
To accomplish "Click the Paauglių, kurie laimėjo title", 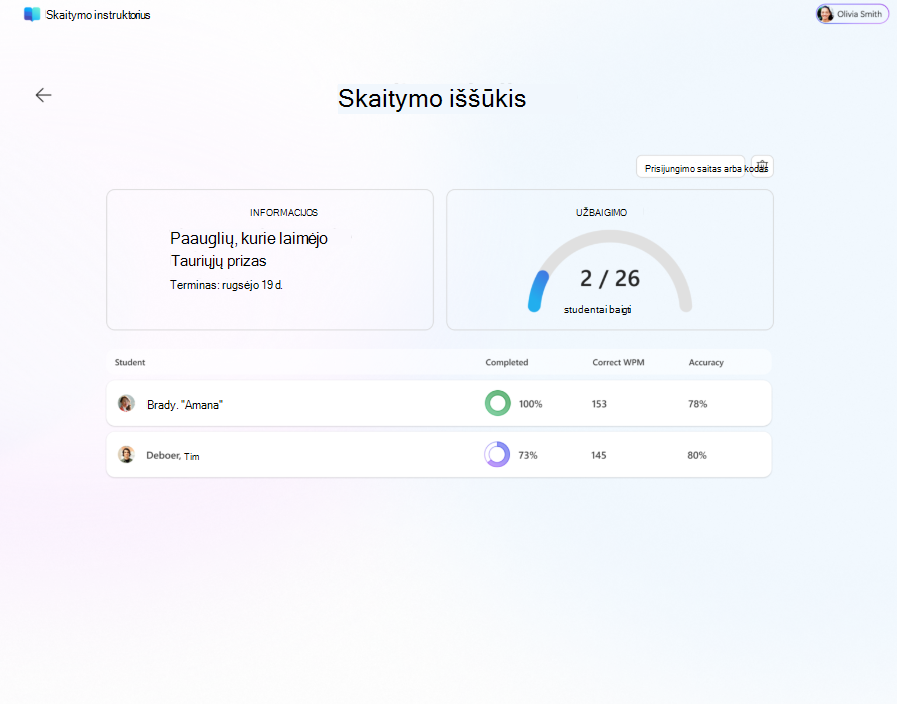I will click(249, 238).
